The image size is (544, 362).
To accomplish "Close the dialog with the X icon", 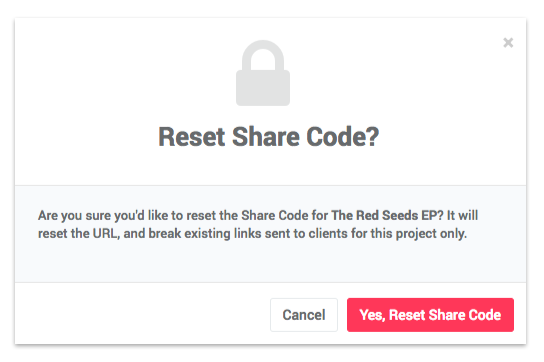I will click(508, 43).
